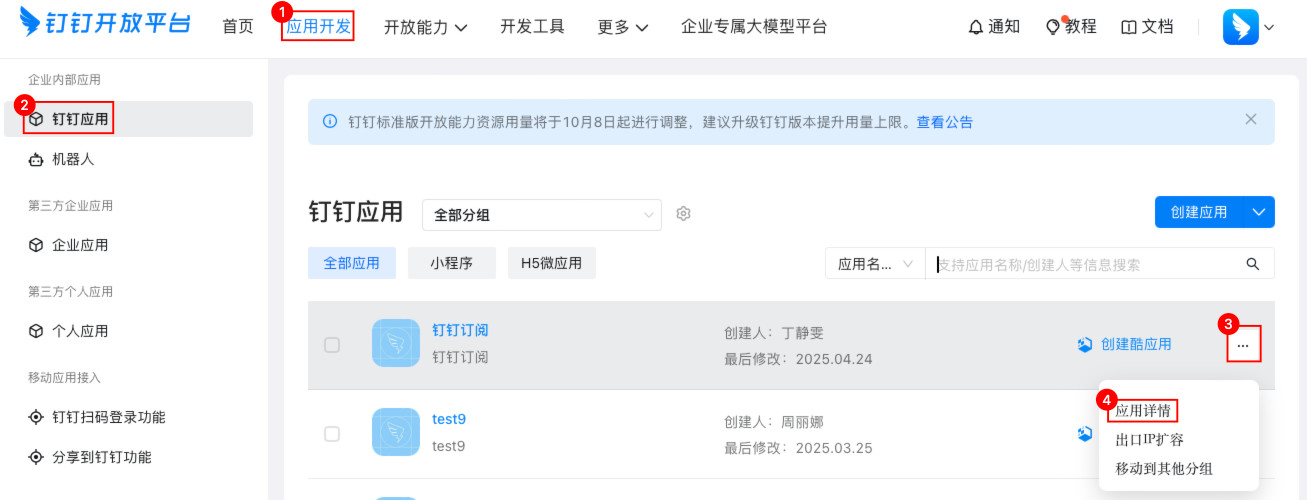Click the 创建人：丁静雯 text
The image size is (1307, 500).
point(774,333)
